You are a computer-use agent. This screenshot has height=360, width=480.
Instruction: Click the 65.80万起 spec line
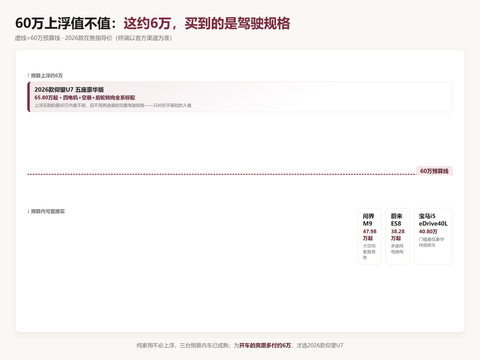tap(85, 97)
